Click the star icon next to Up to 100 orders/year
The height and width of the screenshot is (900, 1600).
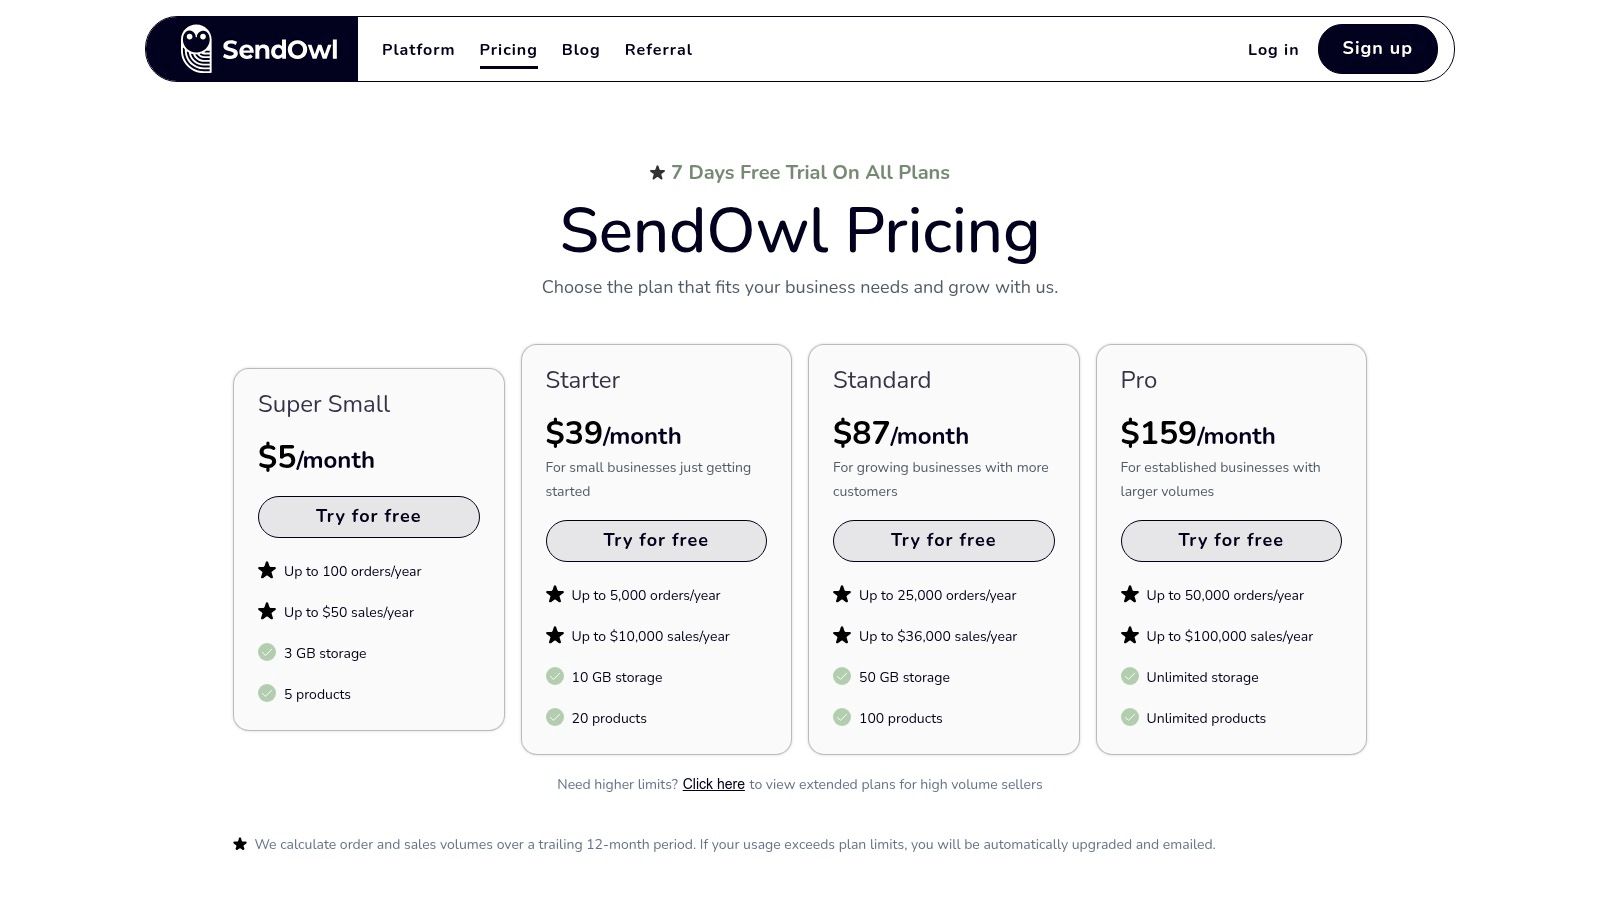click(266, 569)
